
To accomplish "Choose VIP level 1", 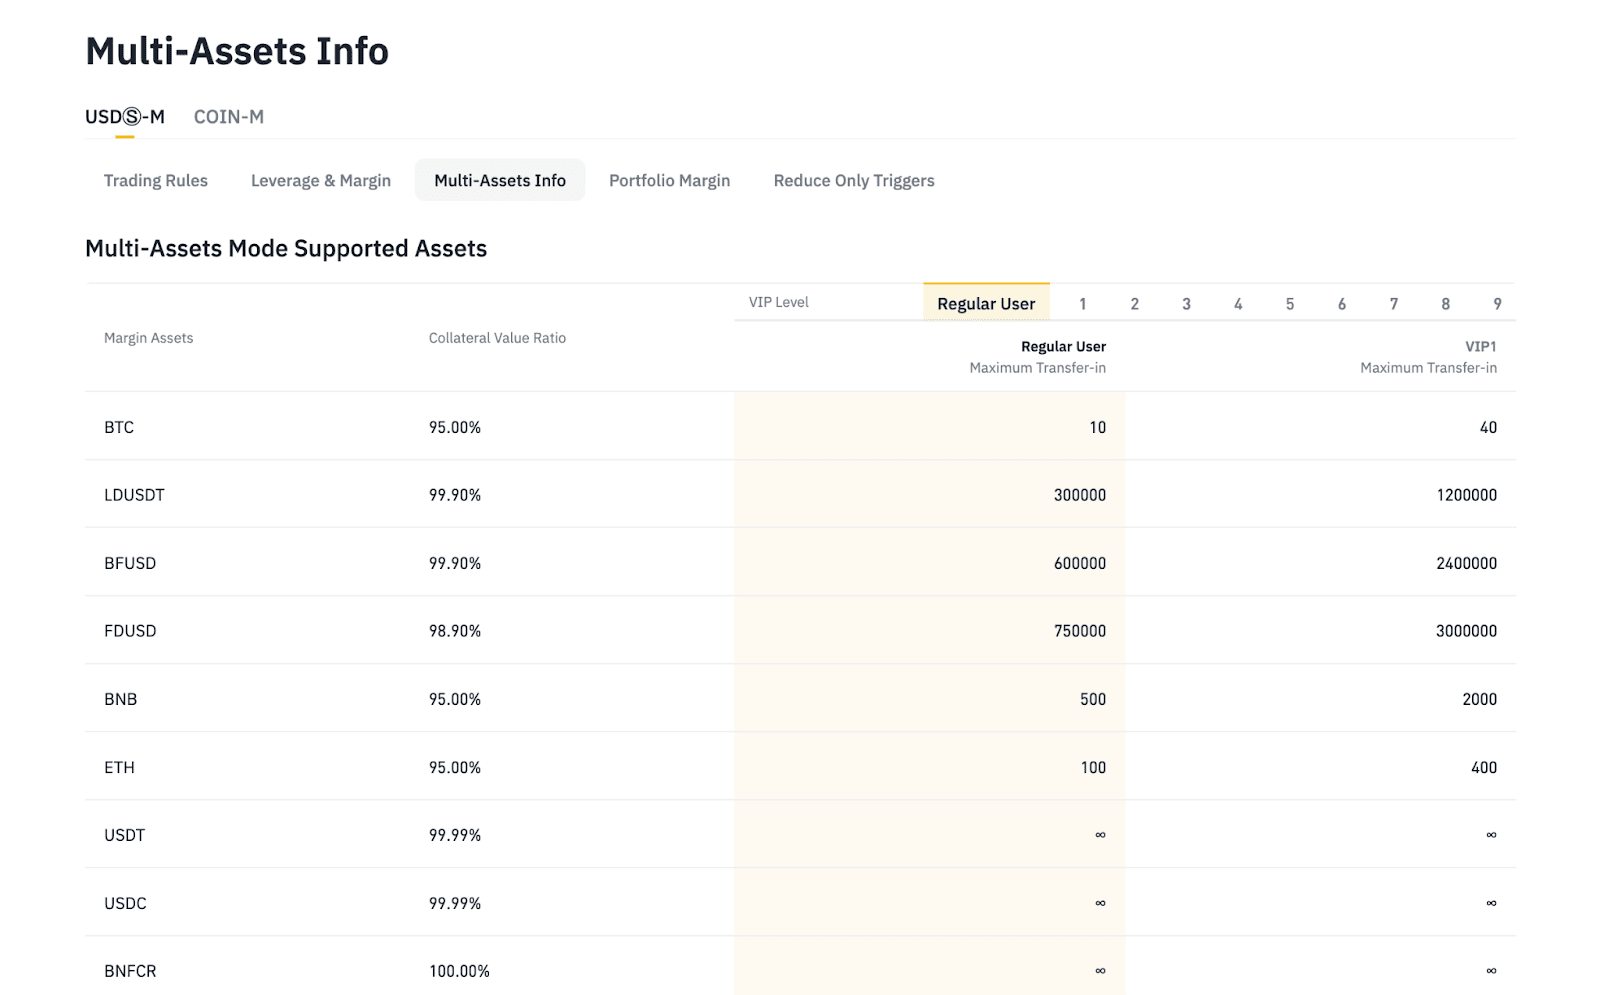I will (x=1082, y=304).
